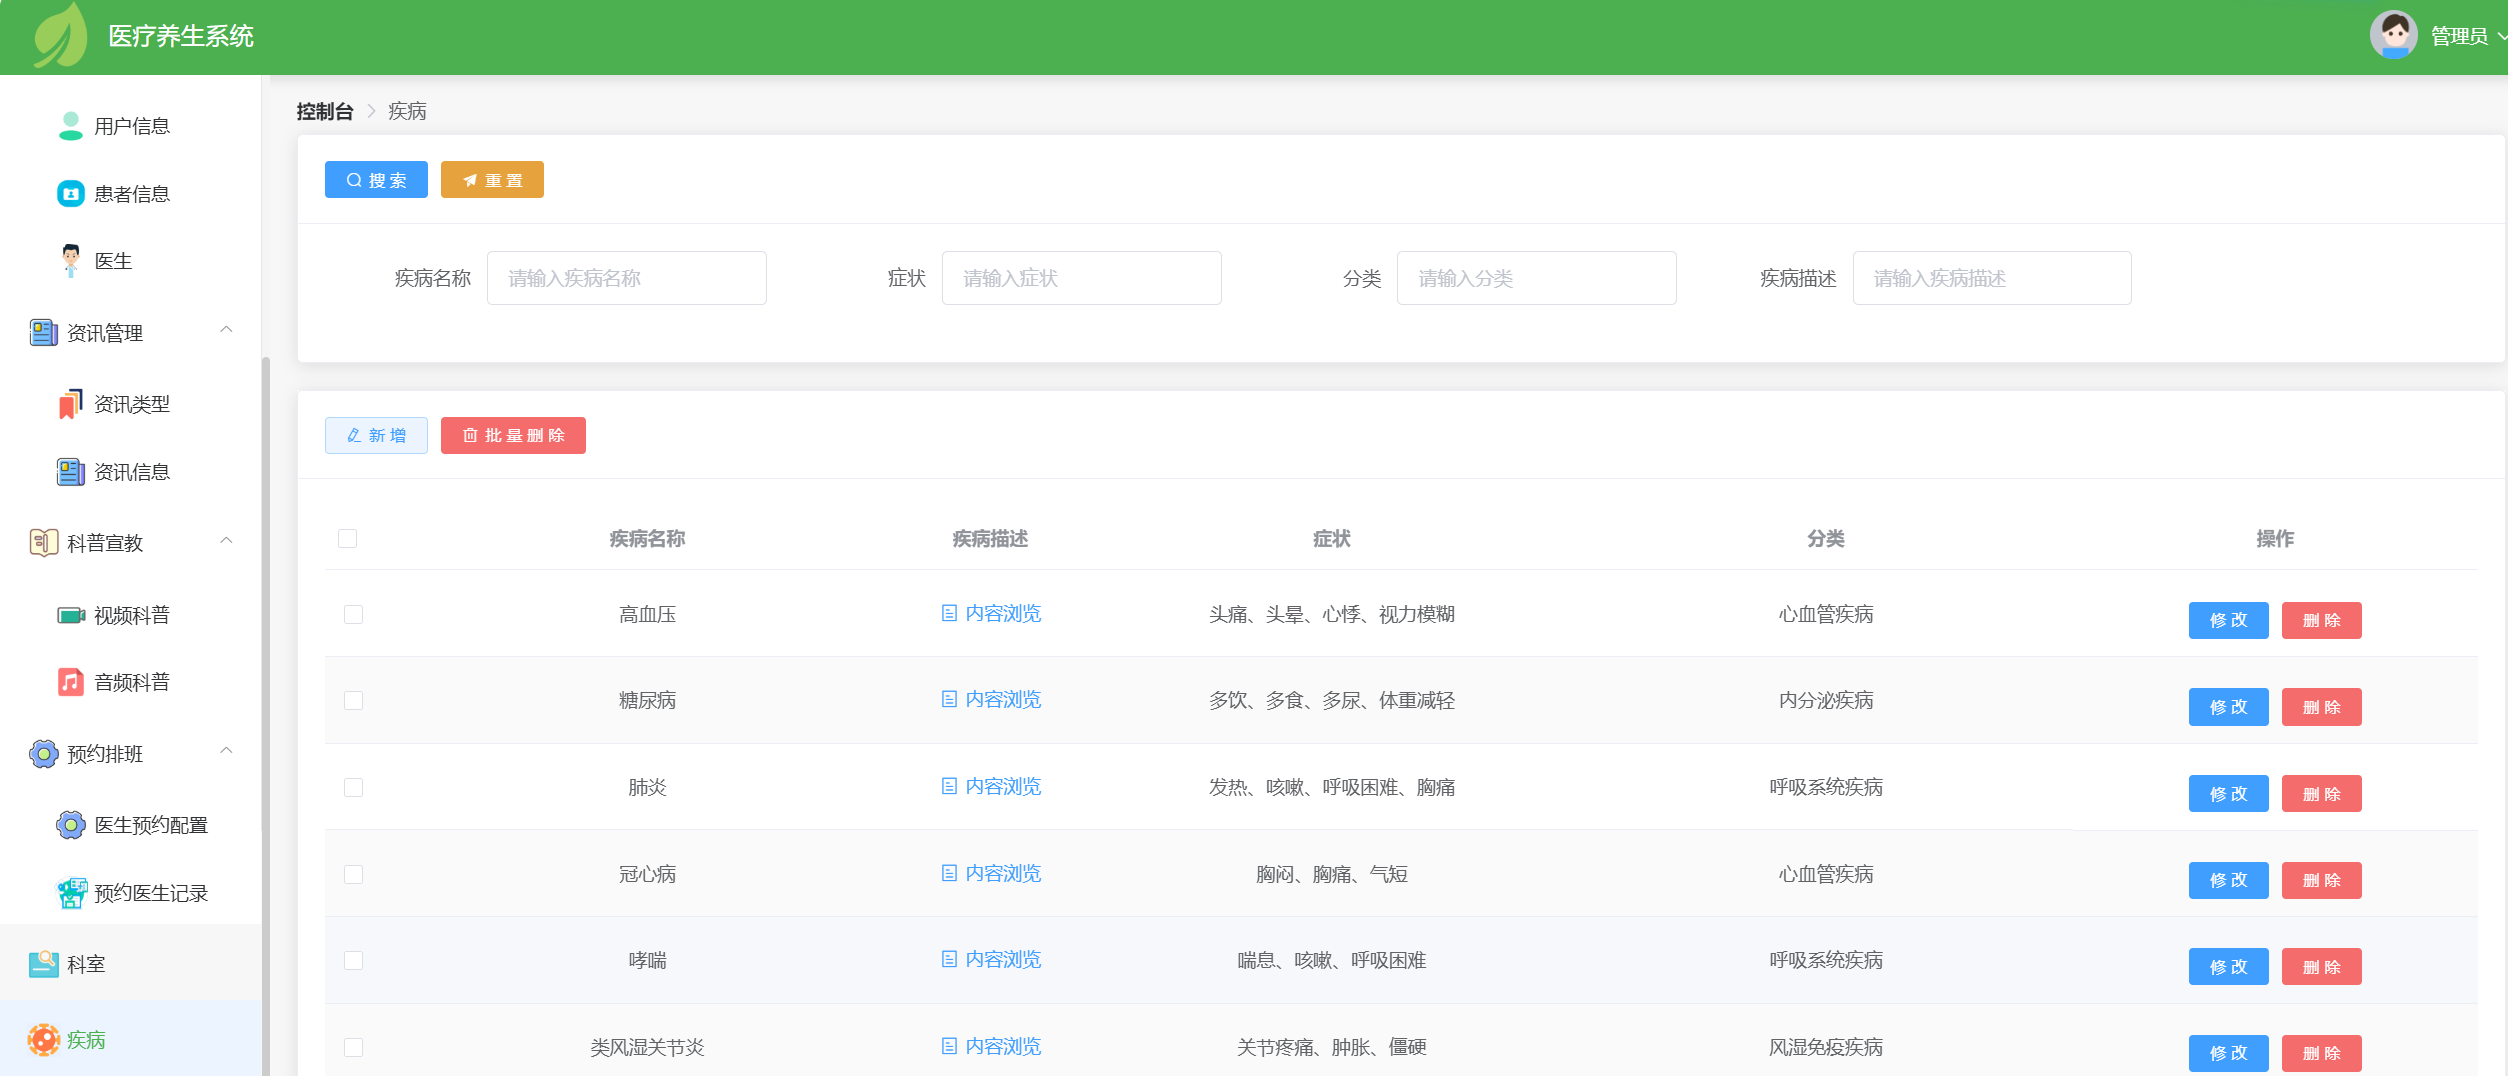Click the 预约医生记录 icon

(x=71, y=893)
